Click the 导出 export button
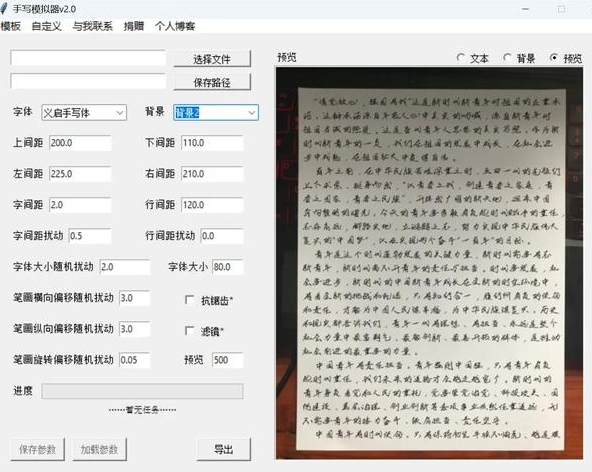This screenshot has height=472, width=592. 224,449
